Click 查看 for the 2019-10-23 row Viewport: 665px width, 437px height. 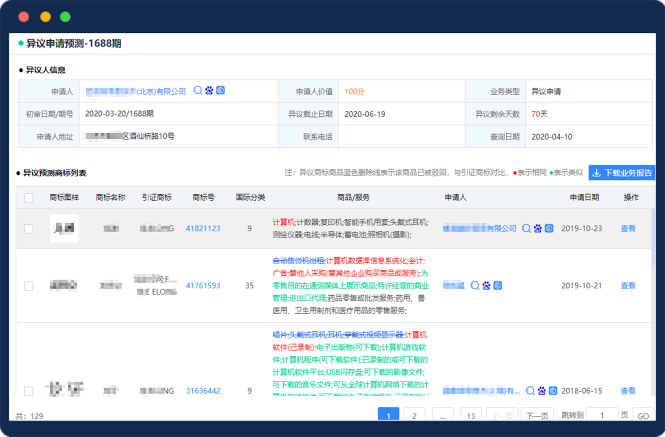pyautogui.click(x=628, y=228)
